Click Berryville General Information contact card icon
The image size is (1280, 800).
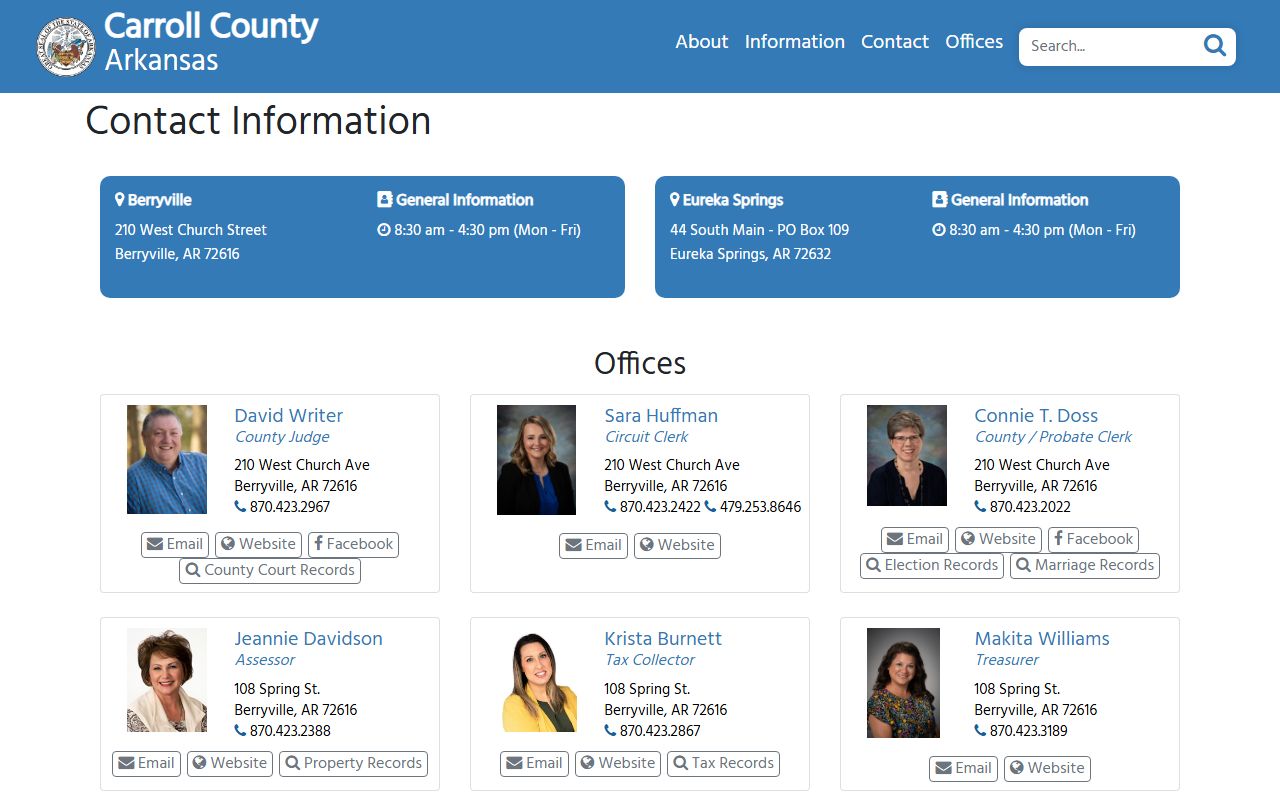click(385, 200)
